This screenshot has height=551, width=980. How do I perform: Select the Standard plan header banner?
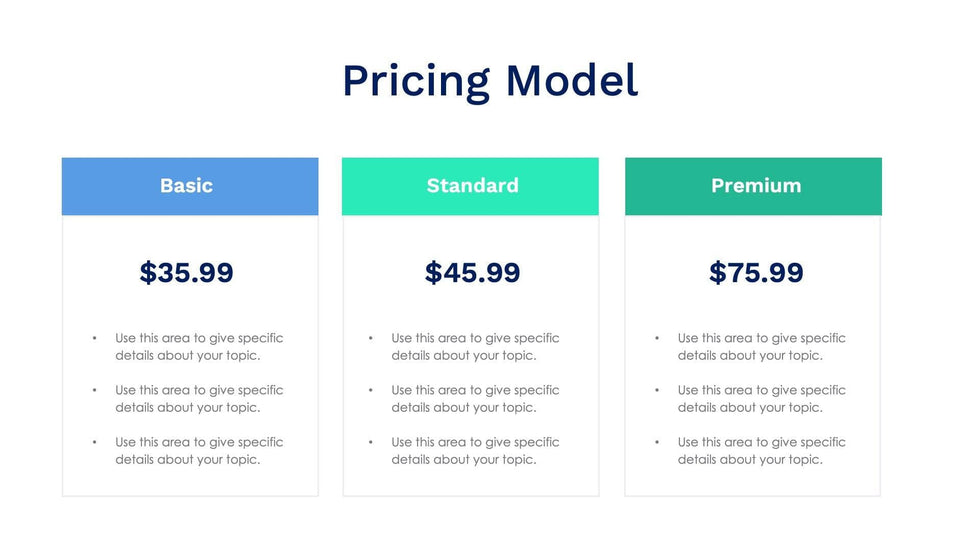[x=471, y=186]
